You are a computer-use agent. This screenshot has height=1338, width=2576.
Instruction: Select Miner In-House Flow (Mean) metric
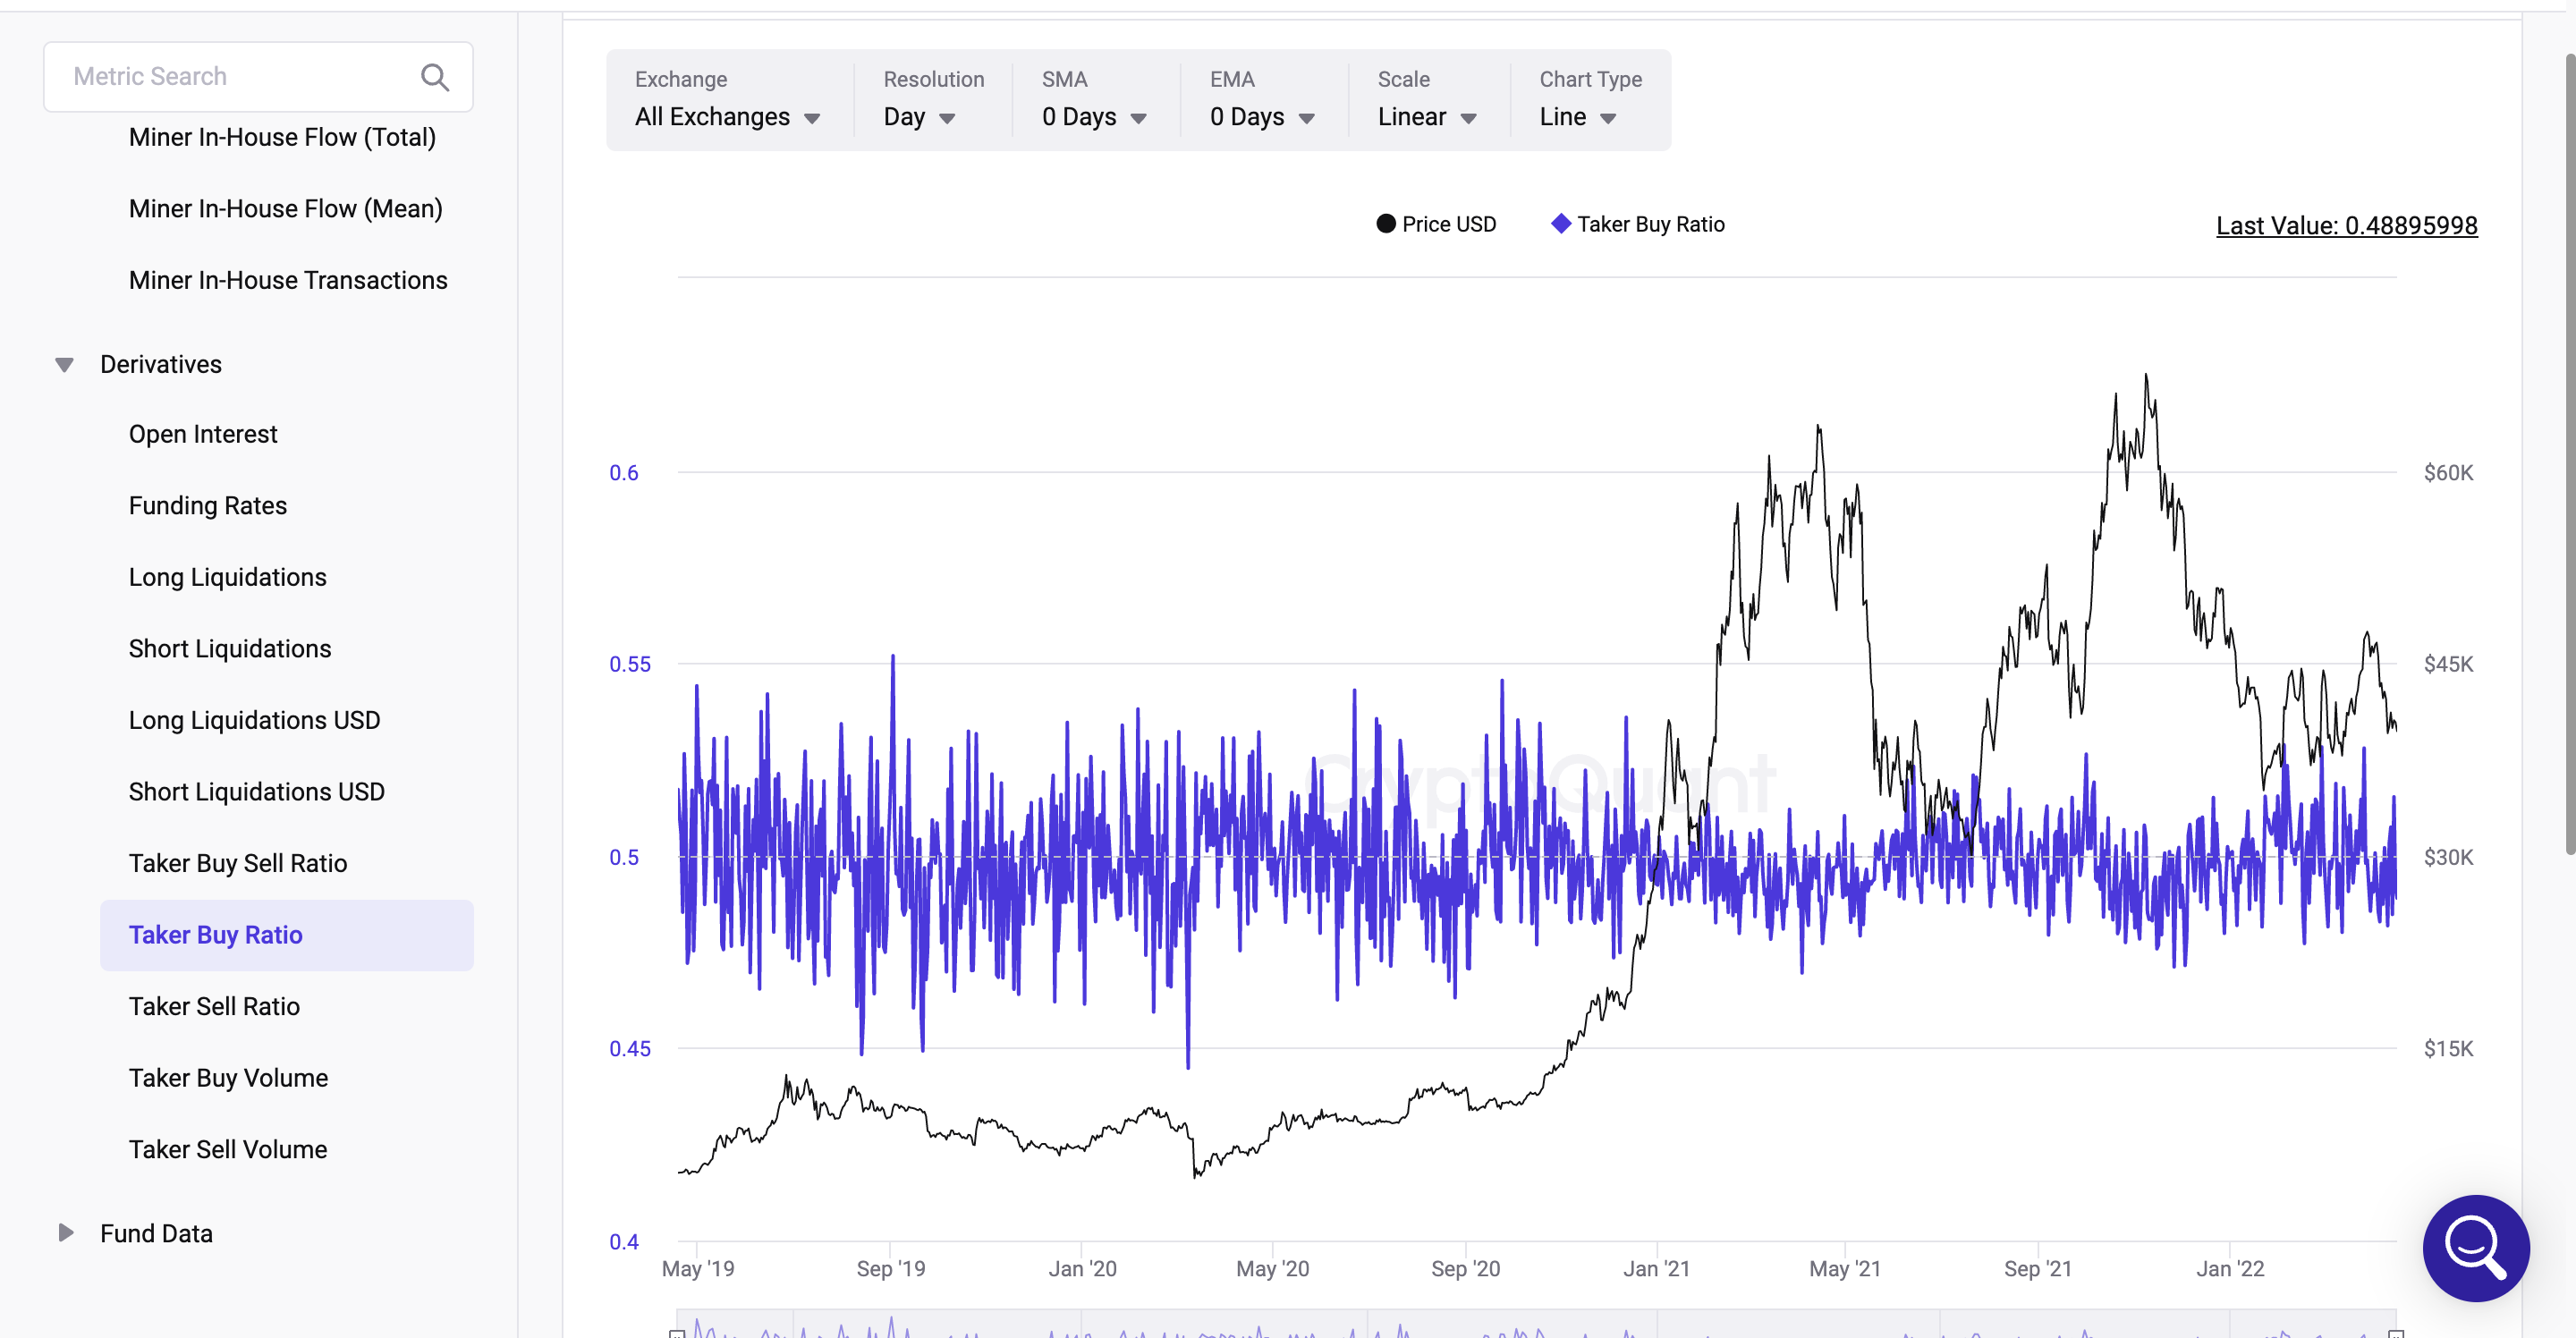285,208
